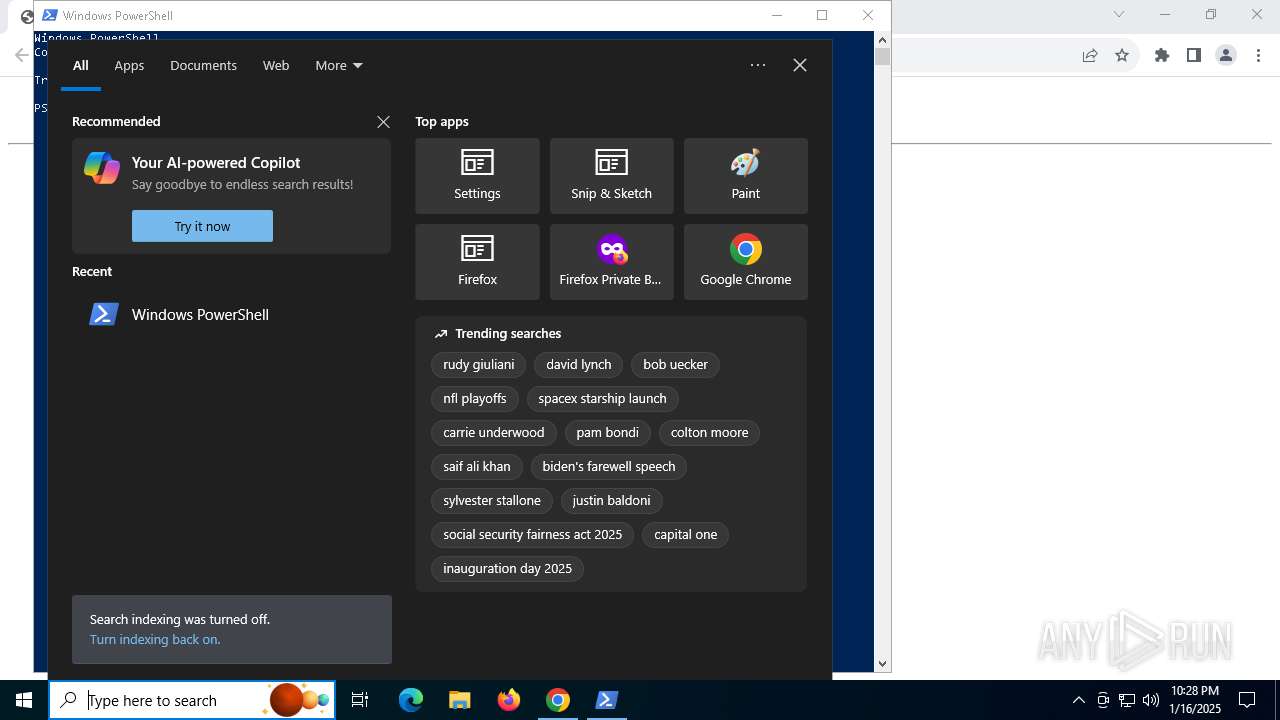The width and height of the screenshot is (1280, 720).
Task: Click the Chrome bookmark star icon
Action: pos(1122,56)
